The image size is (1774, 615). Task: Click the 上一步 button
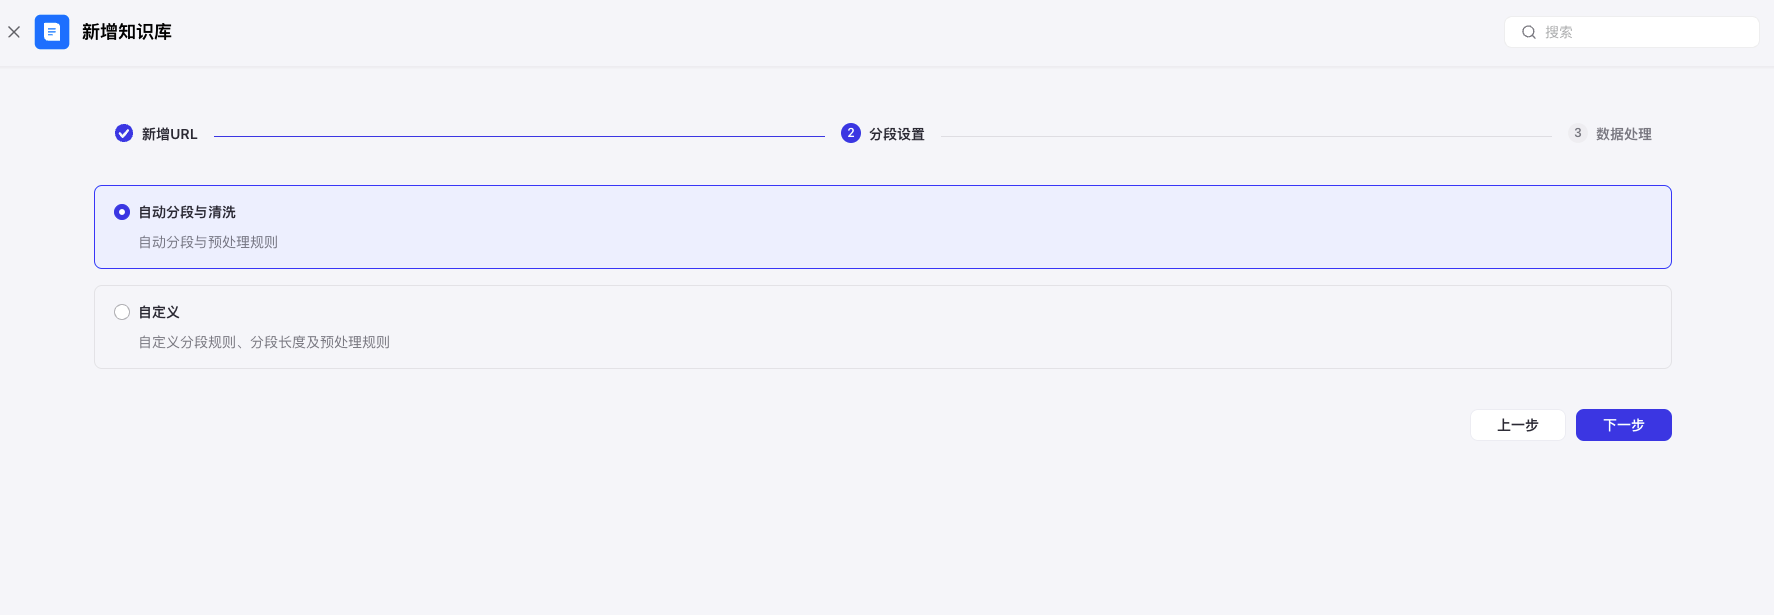point(1518,425)
